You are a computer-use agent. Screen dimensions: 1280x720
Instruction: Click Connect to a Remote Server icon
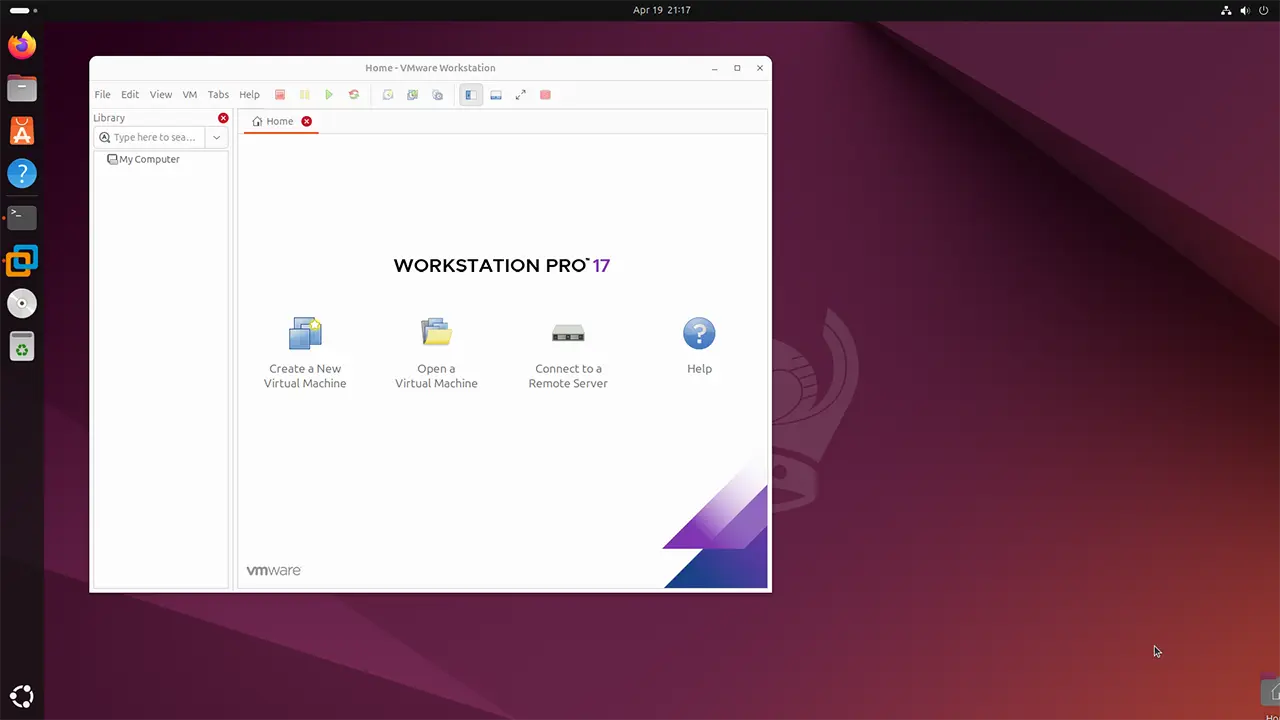[x=568, y=333]
